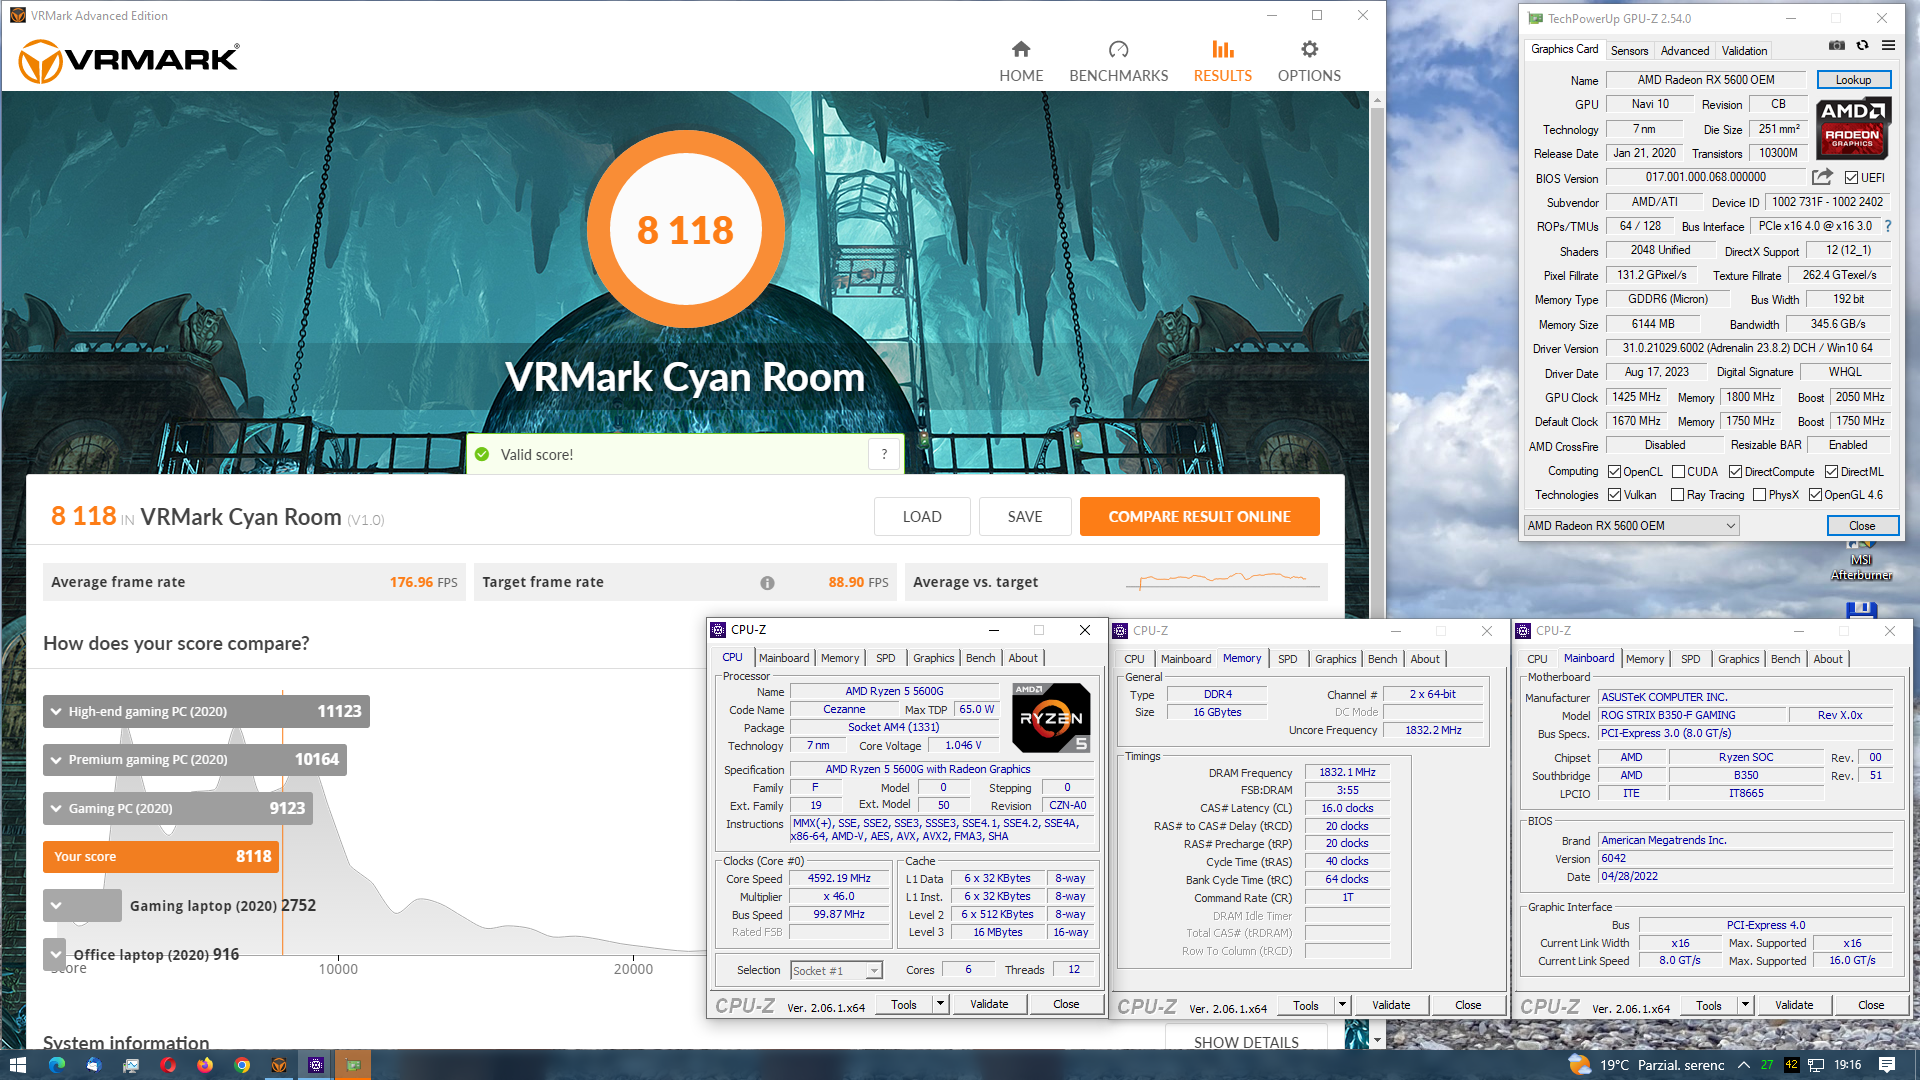1920x1080 pixels.
Task: Click the weather widget icon in the taskbar
Action: point(1579,1065)
